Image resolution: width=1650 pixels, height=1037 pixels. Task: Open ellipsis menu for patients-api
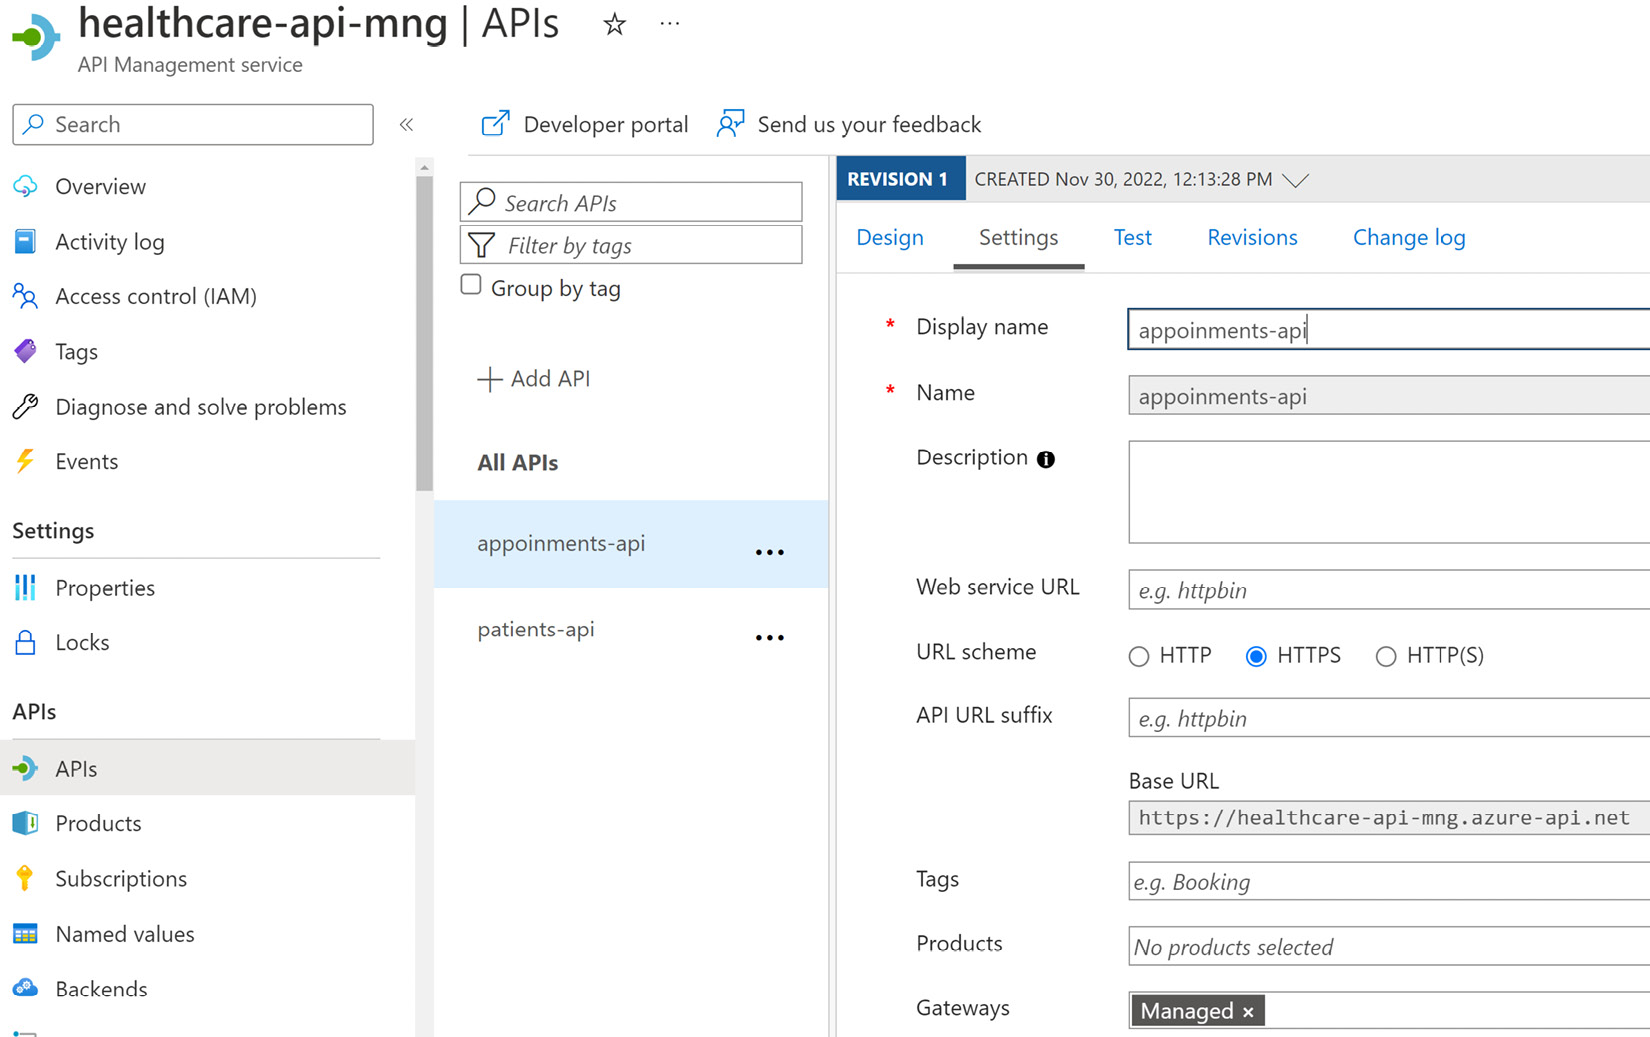(770, 637)
